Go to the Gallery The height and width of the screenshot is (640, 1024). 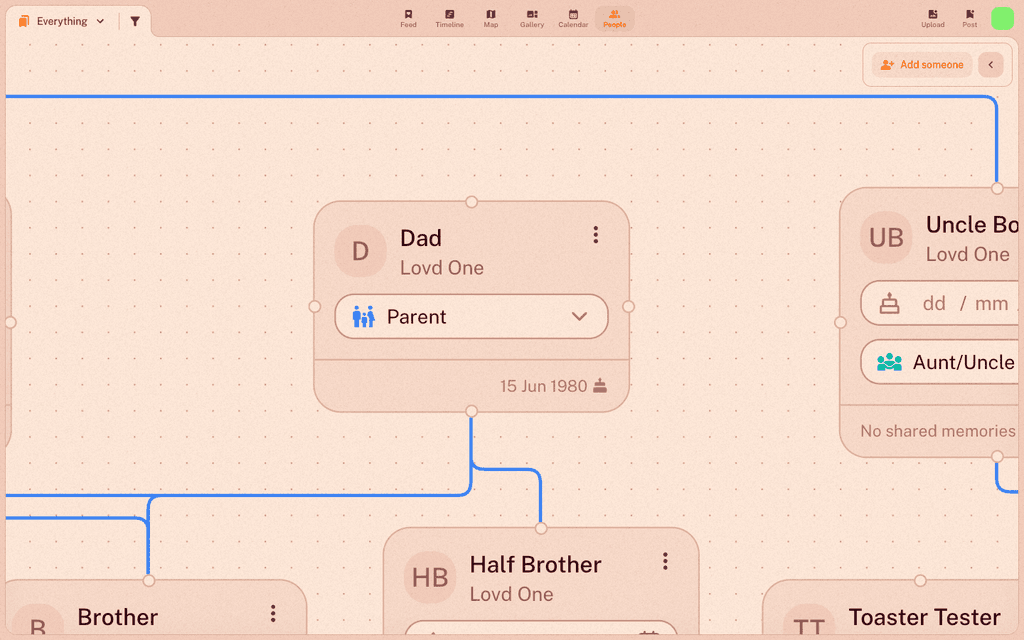click(532, 19)
